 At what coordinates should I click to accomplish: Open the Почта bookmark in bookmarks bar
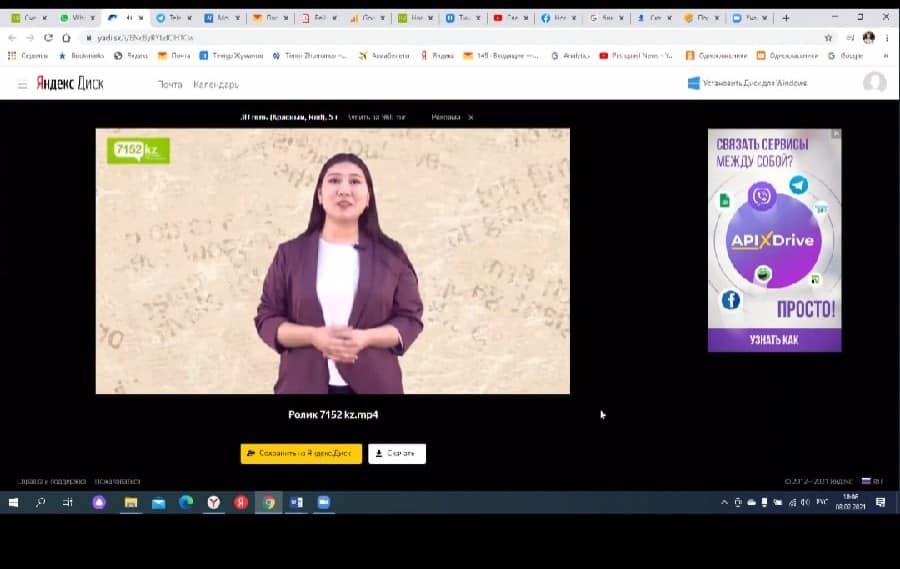click(174, 56)
